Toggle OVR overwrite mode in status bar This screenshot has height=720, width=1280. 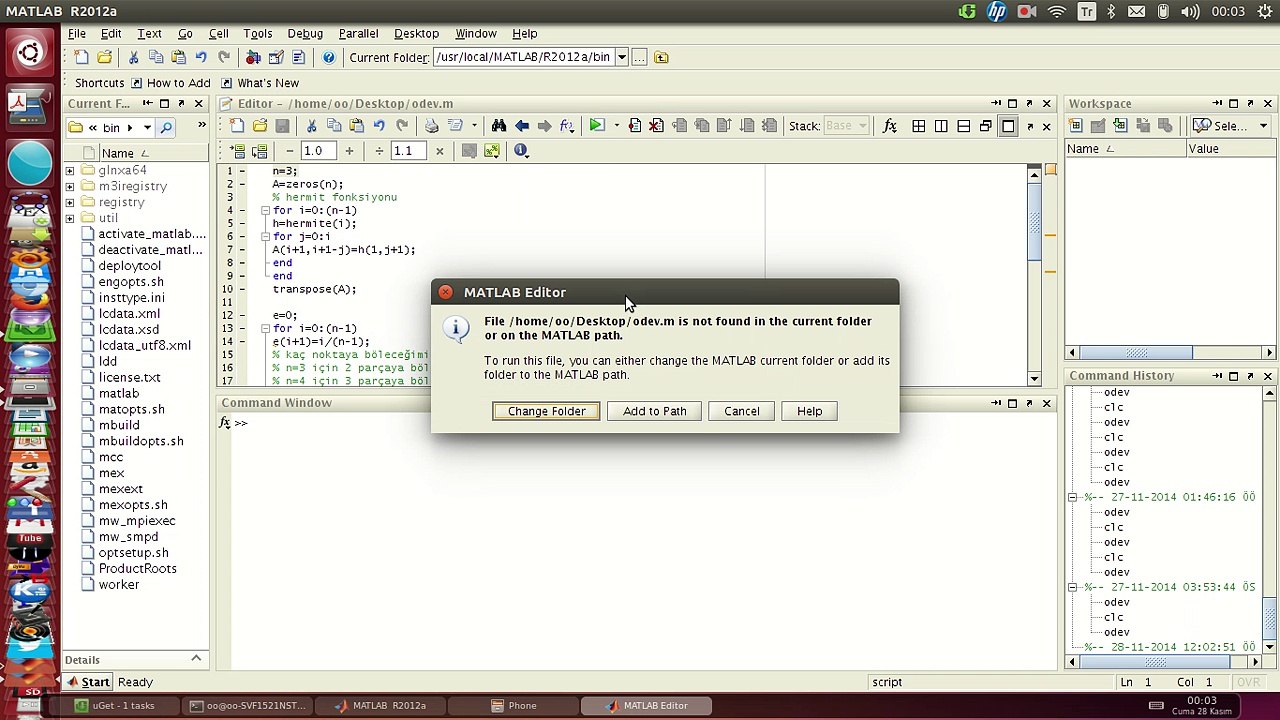(x=1248, y=682)
